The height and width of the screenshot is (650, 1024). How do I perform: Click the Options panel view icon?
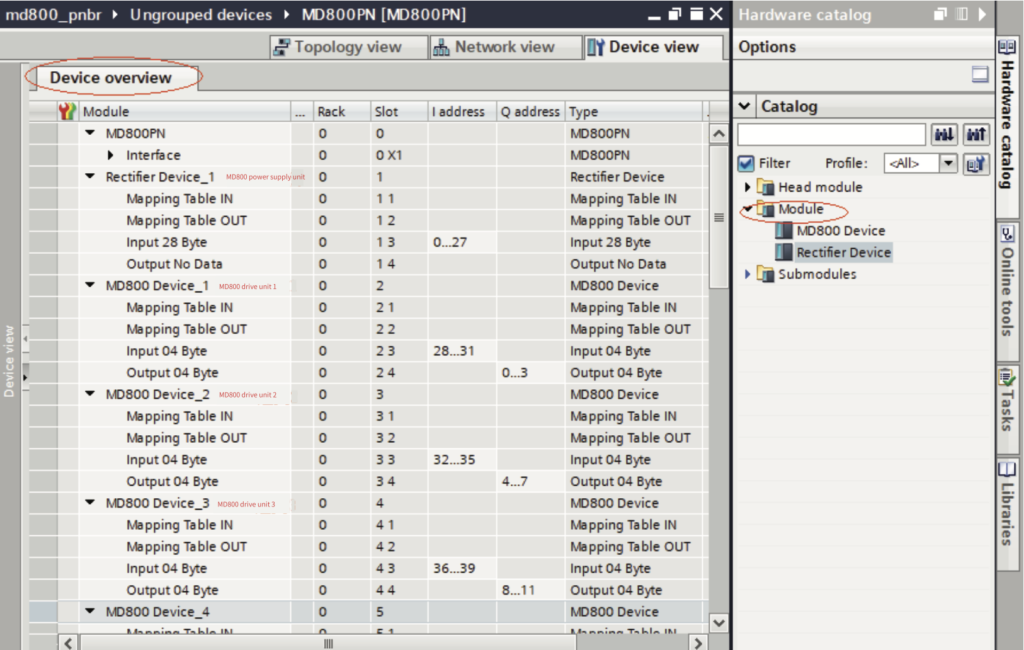tap(980, 74)
